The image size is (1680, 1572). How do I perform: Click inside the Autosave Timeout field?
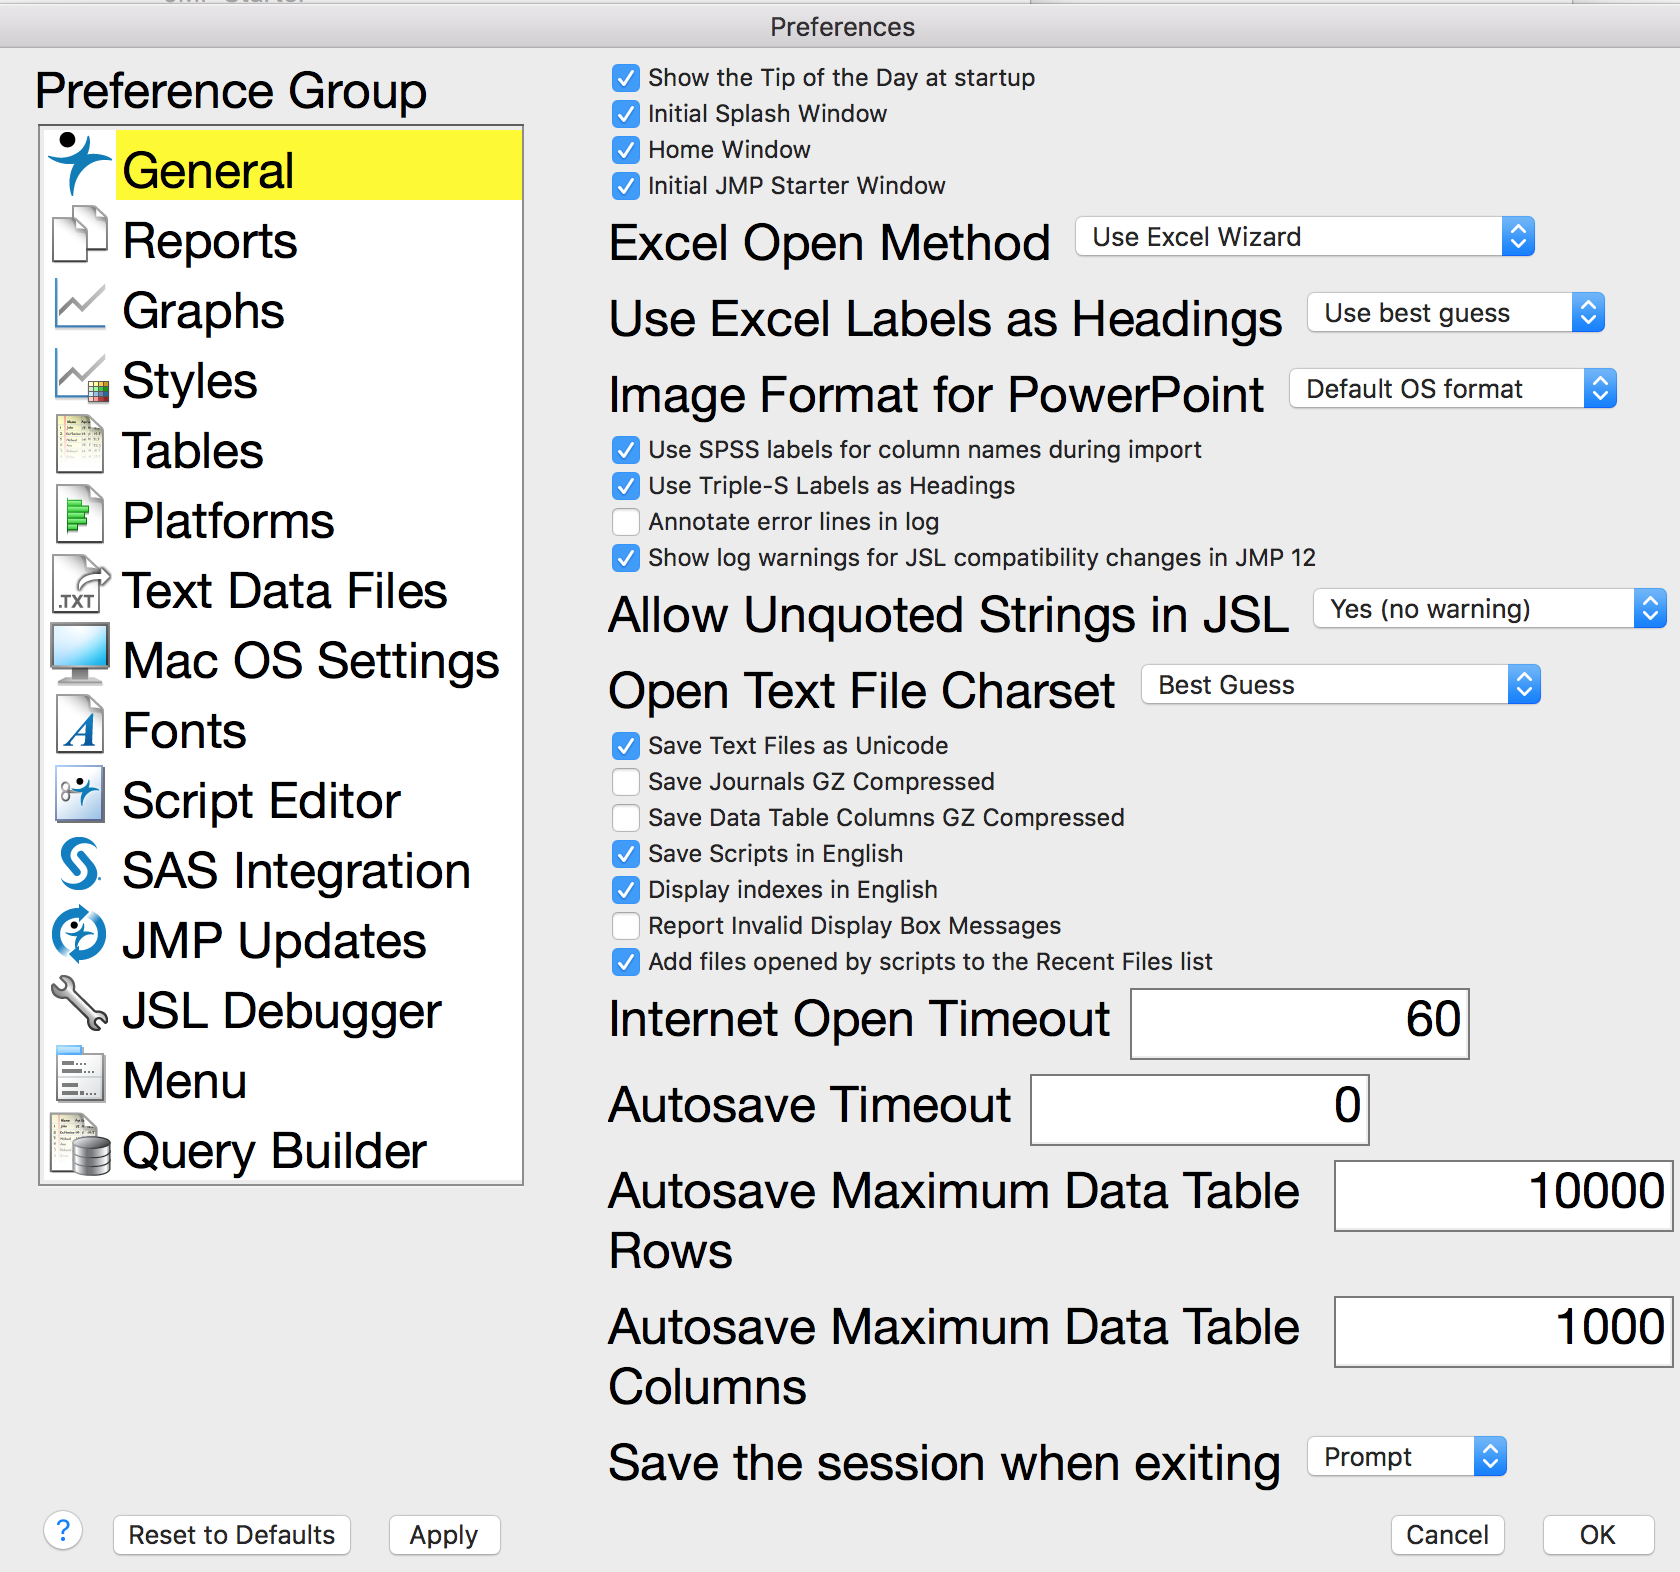coord(1198,1108)
